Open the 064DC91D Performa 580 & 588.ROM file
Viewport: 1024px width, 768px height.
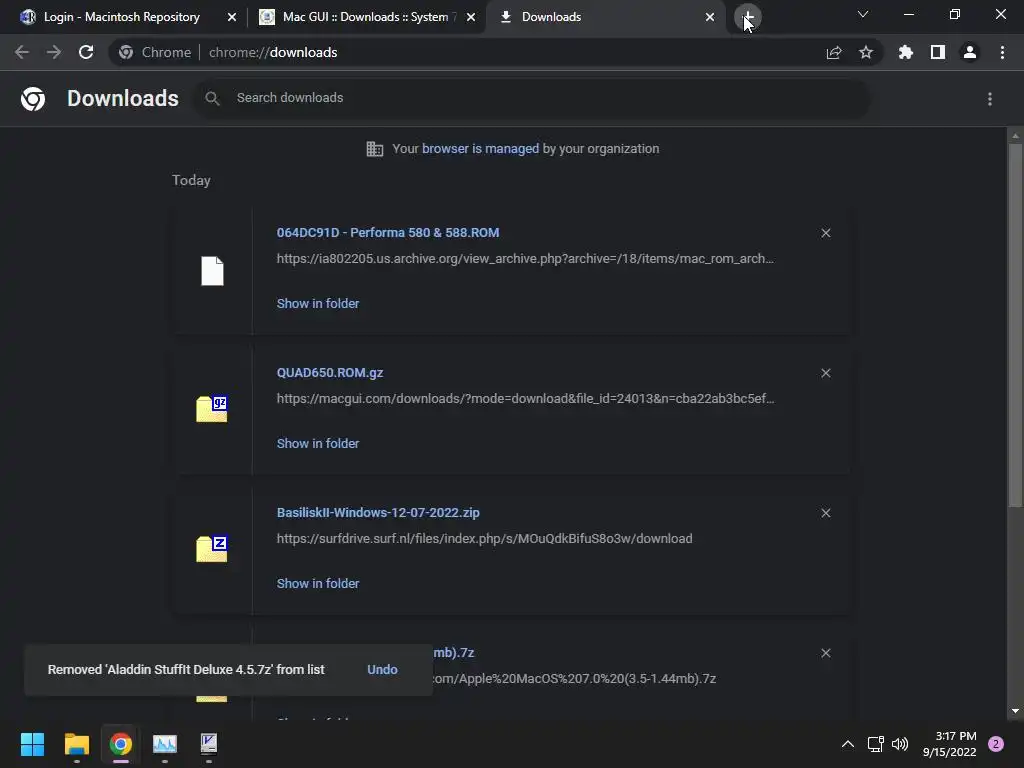(x=388, y=232)
